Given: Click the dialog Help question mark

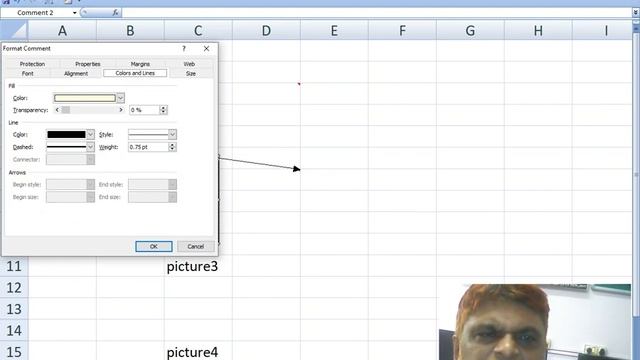Looking at the screenshot, I should point(184,49).
